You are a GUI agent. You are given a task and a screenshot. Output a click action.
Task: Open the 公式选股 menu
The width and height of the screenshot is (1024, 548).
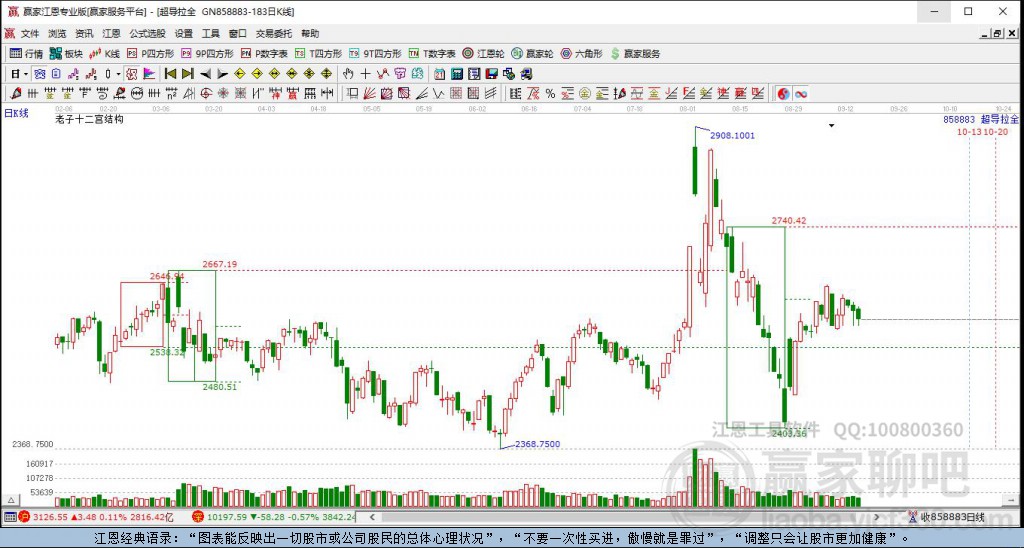[x=148, y=33]
